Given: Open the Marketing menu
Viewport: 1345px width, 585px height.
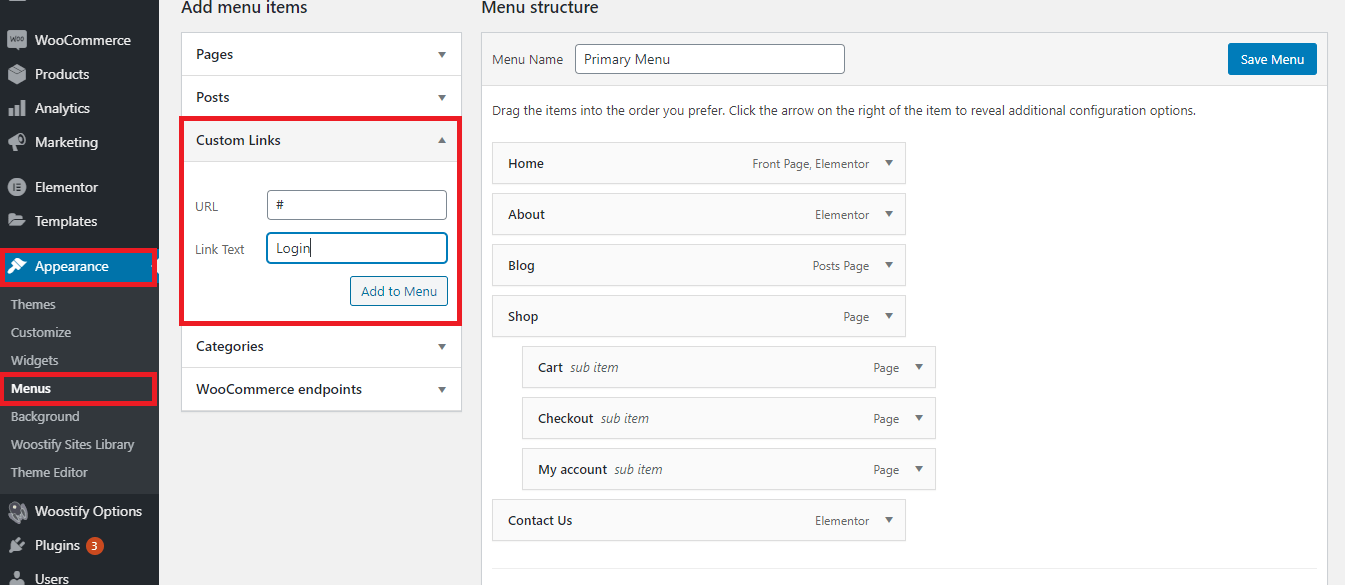Looking at the screenshot, I should click(66, 142).
